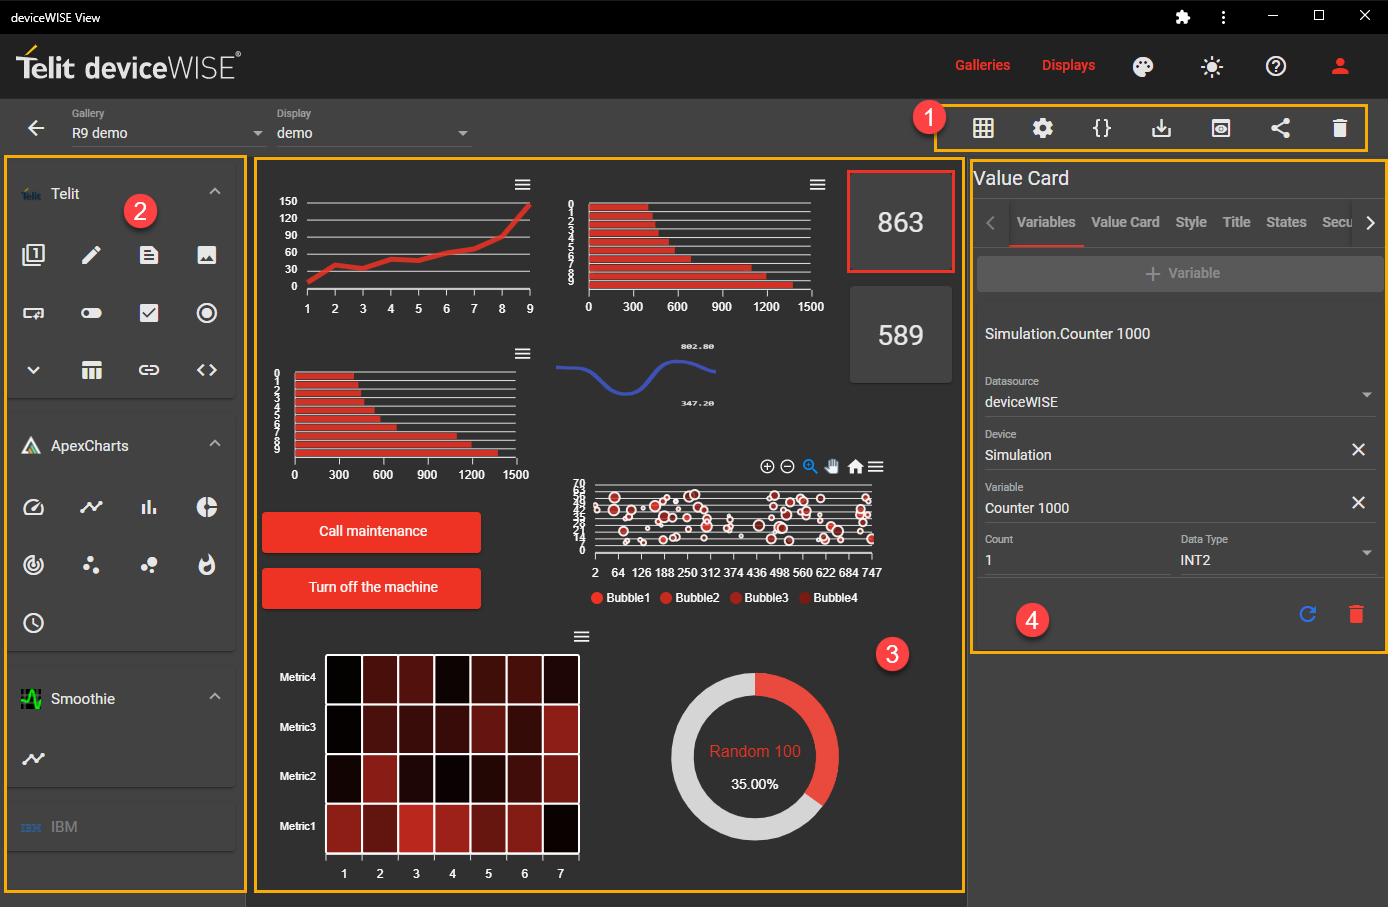The height and width of the screenshot is (907, 1388).
Task: Open the help question mark icon
Action: click(x=1276, y=66)
